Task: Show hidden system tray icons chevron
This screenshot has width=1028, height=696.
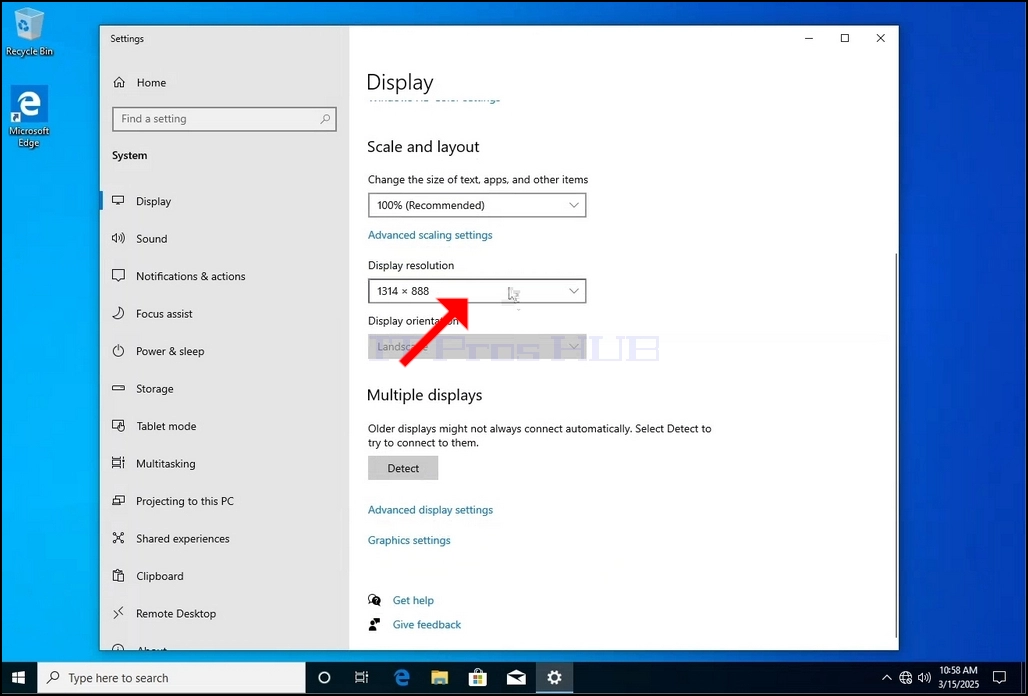Action: [886, 678]
